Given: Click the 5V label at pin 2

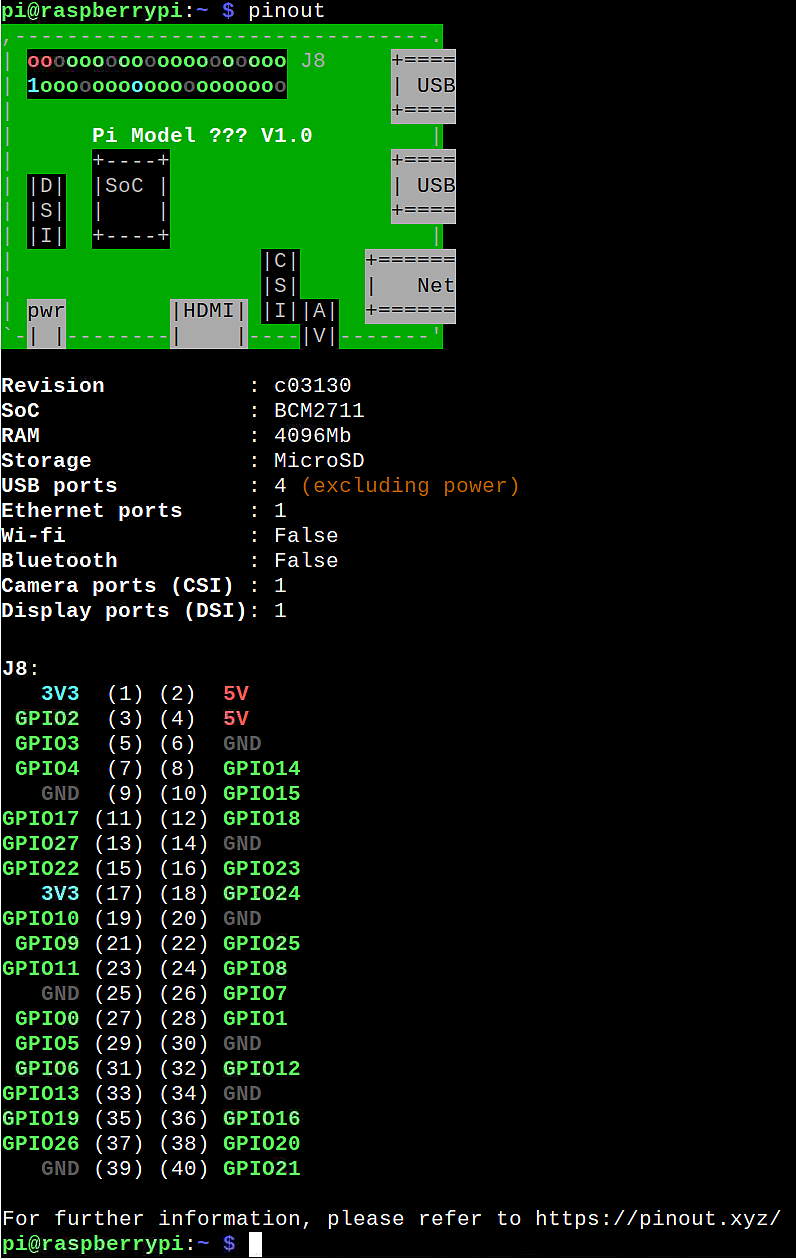Looking at the screenshot, I should [235, 693].
